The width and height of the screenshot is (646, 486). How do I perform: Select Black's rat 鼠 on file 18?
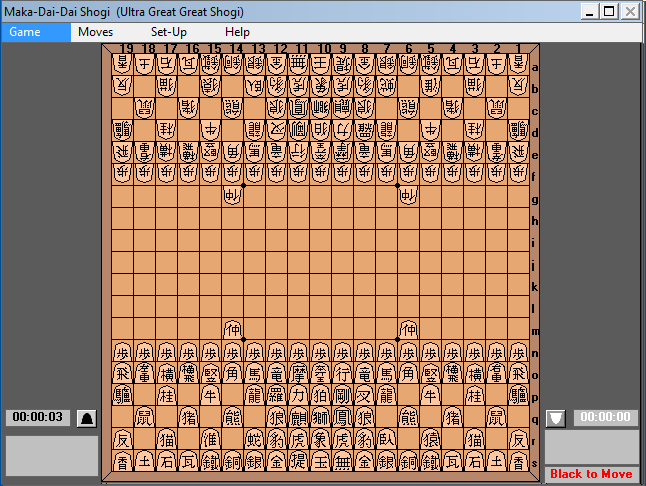(145, 417)
